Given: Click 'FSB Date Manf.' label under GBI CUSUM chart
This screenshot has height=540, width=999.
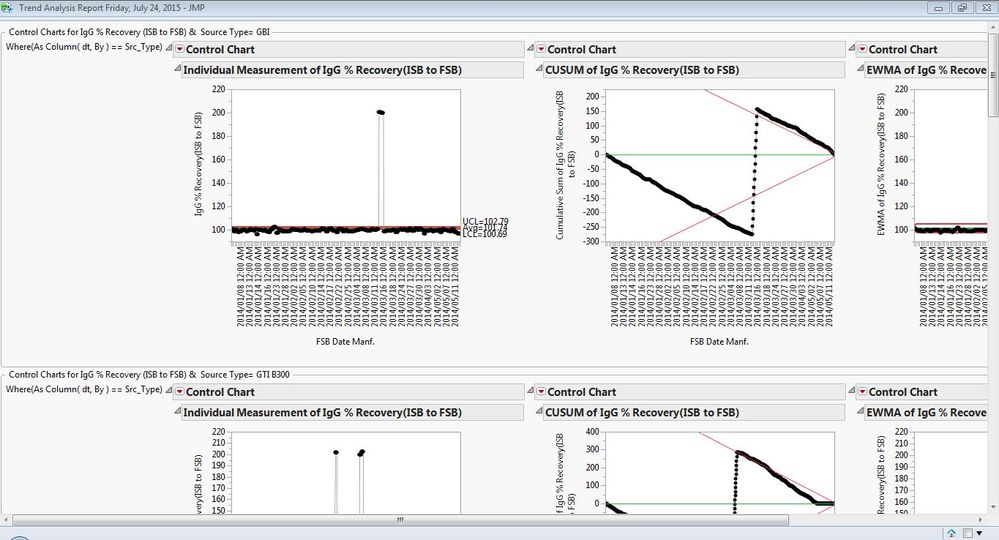Looking at the screenshot, I should [719, 341].
